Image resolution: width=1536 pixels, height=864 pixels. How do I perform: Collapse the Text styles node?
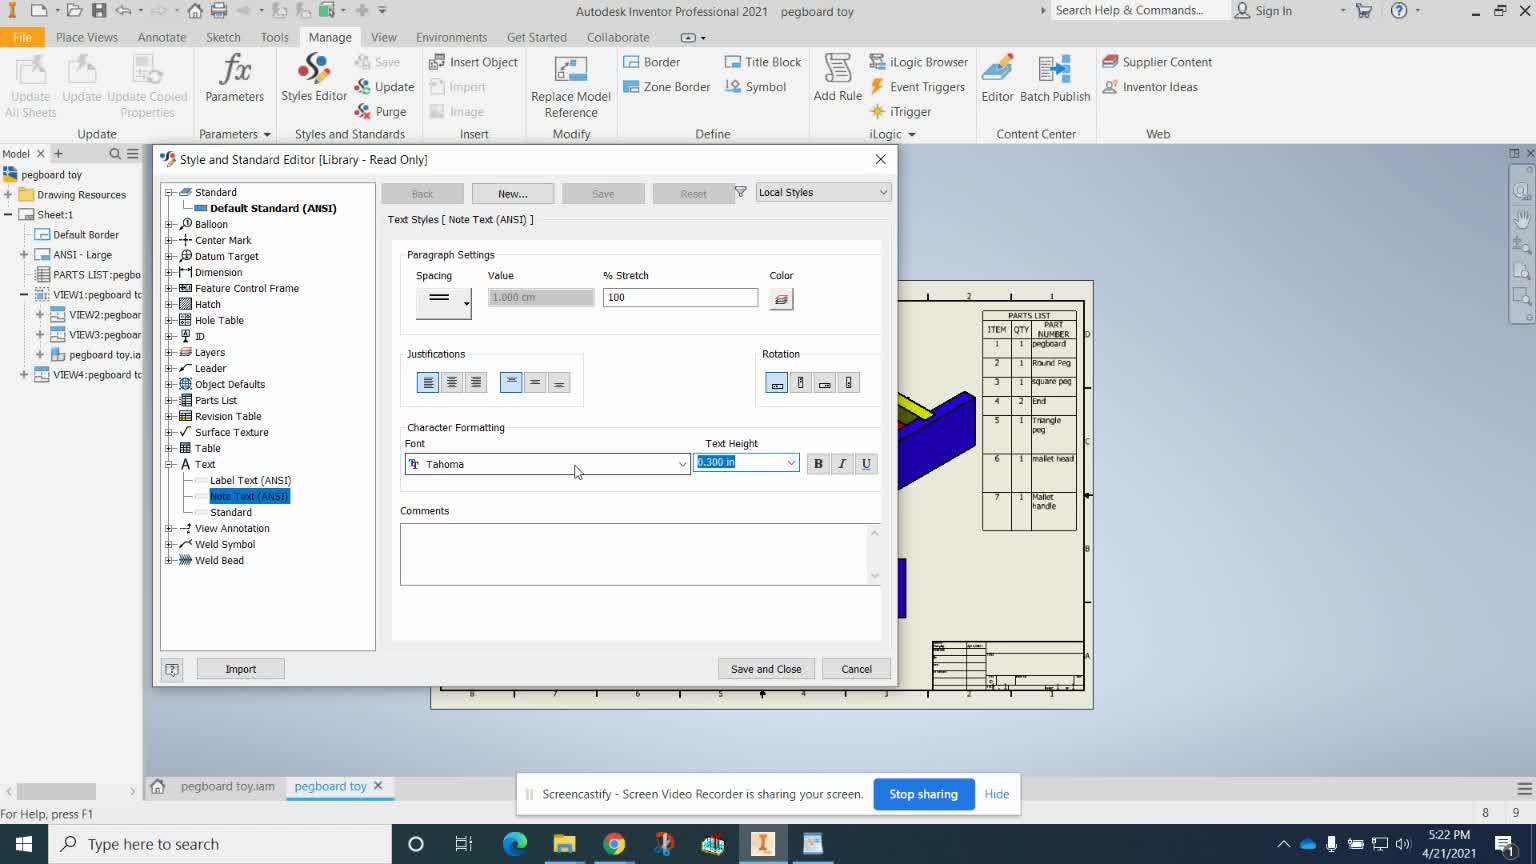(169, 464)
